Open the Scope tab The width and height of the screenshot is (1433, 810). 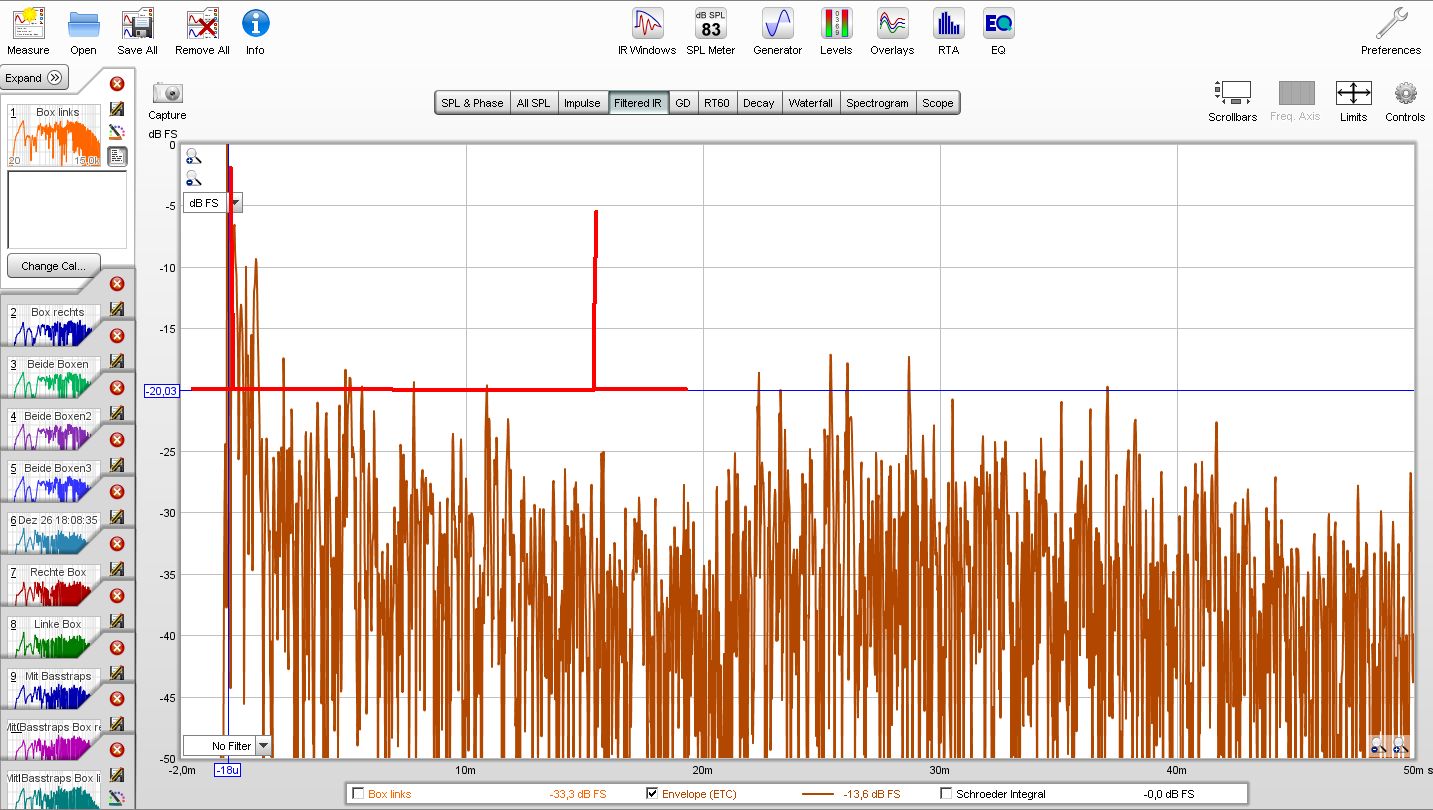(937, 103)
